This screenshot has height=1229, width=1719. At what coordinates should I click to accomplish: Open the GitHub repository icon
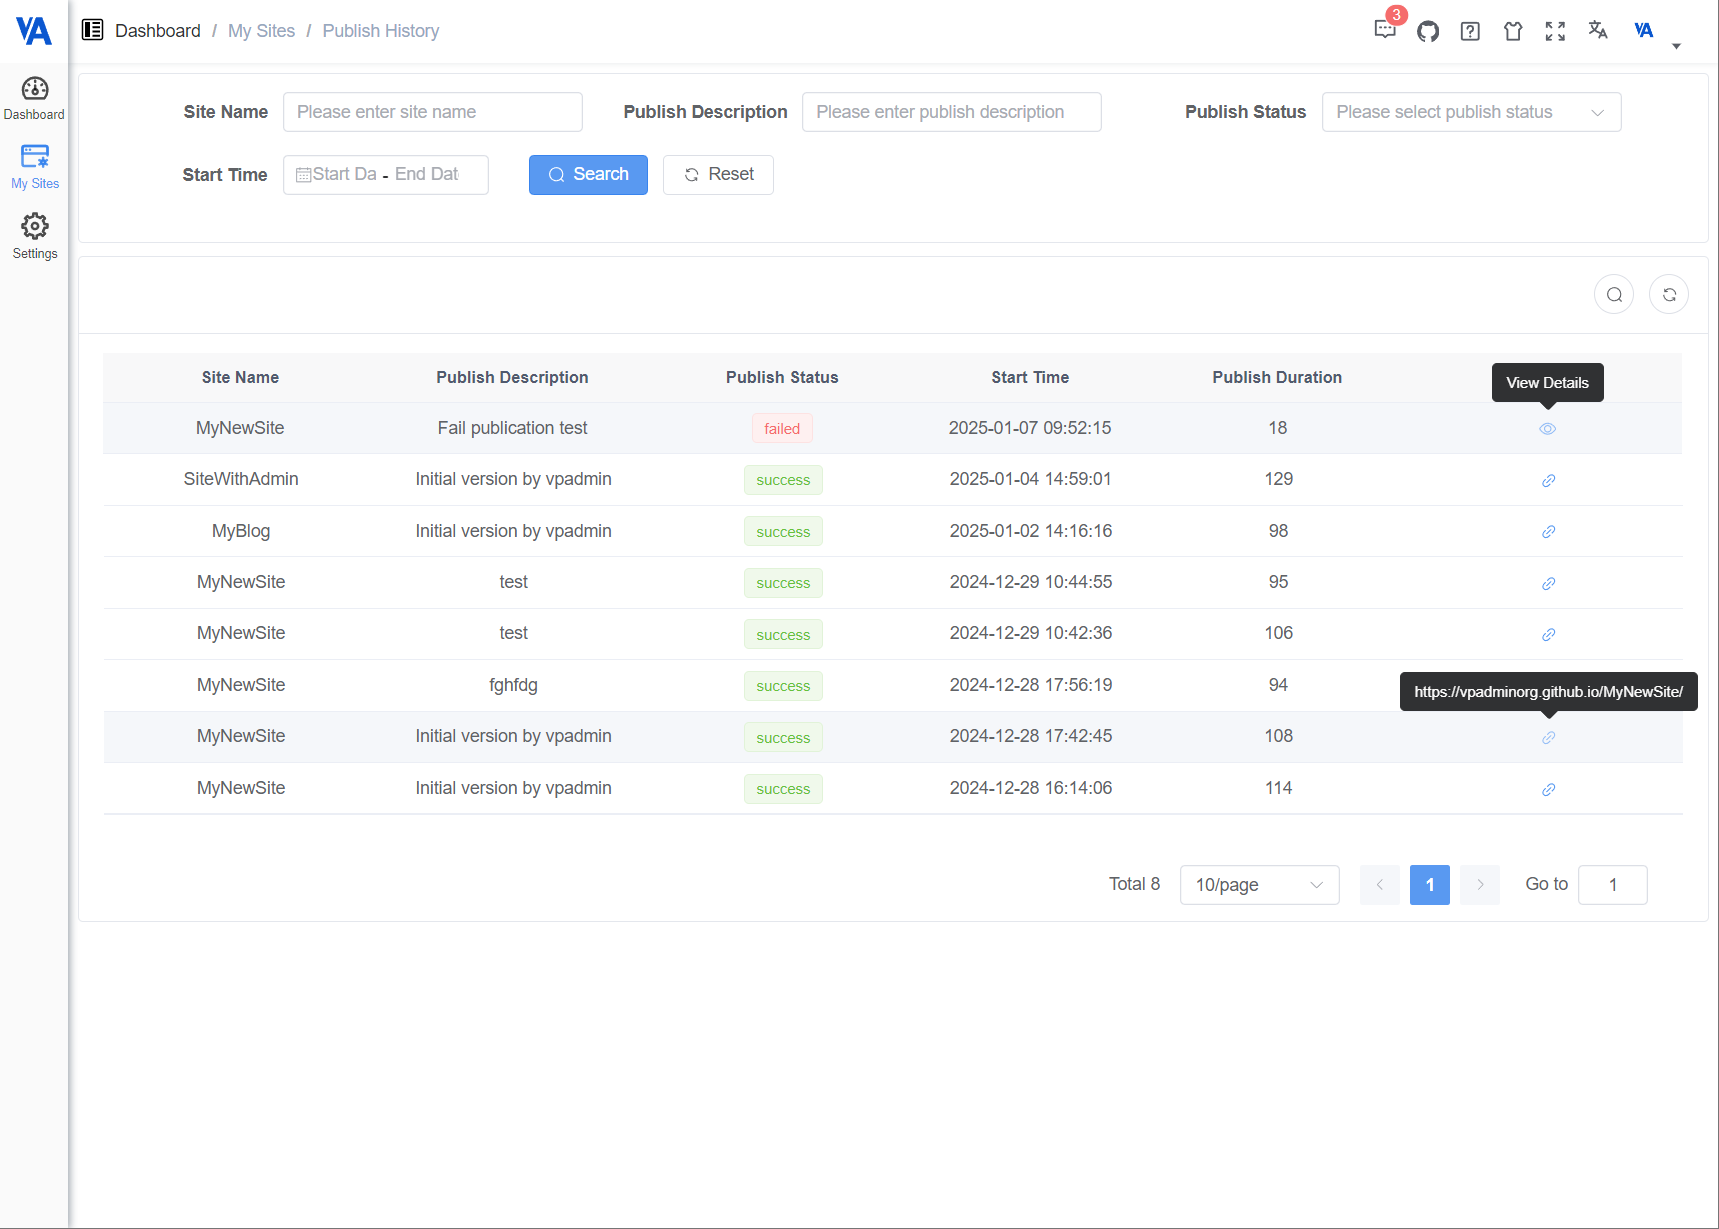pos(1428,31)
